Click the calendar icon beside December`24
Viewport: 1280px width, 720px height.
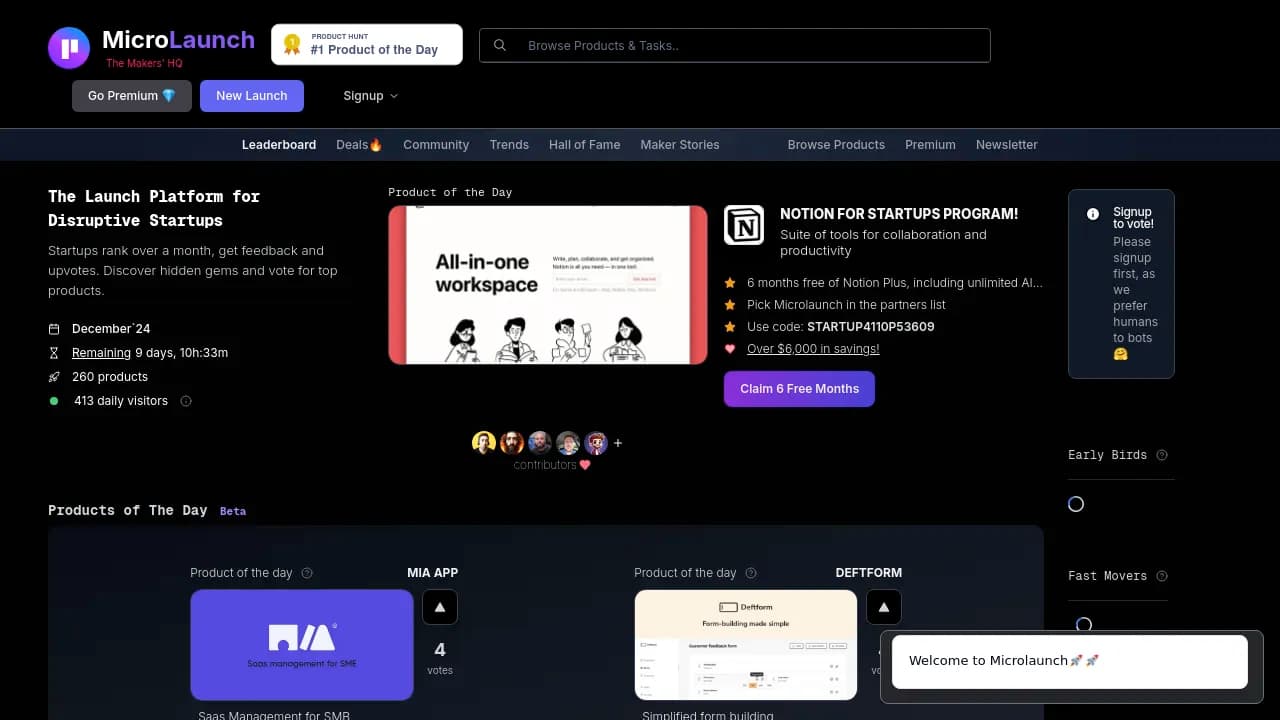[54, 329]
